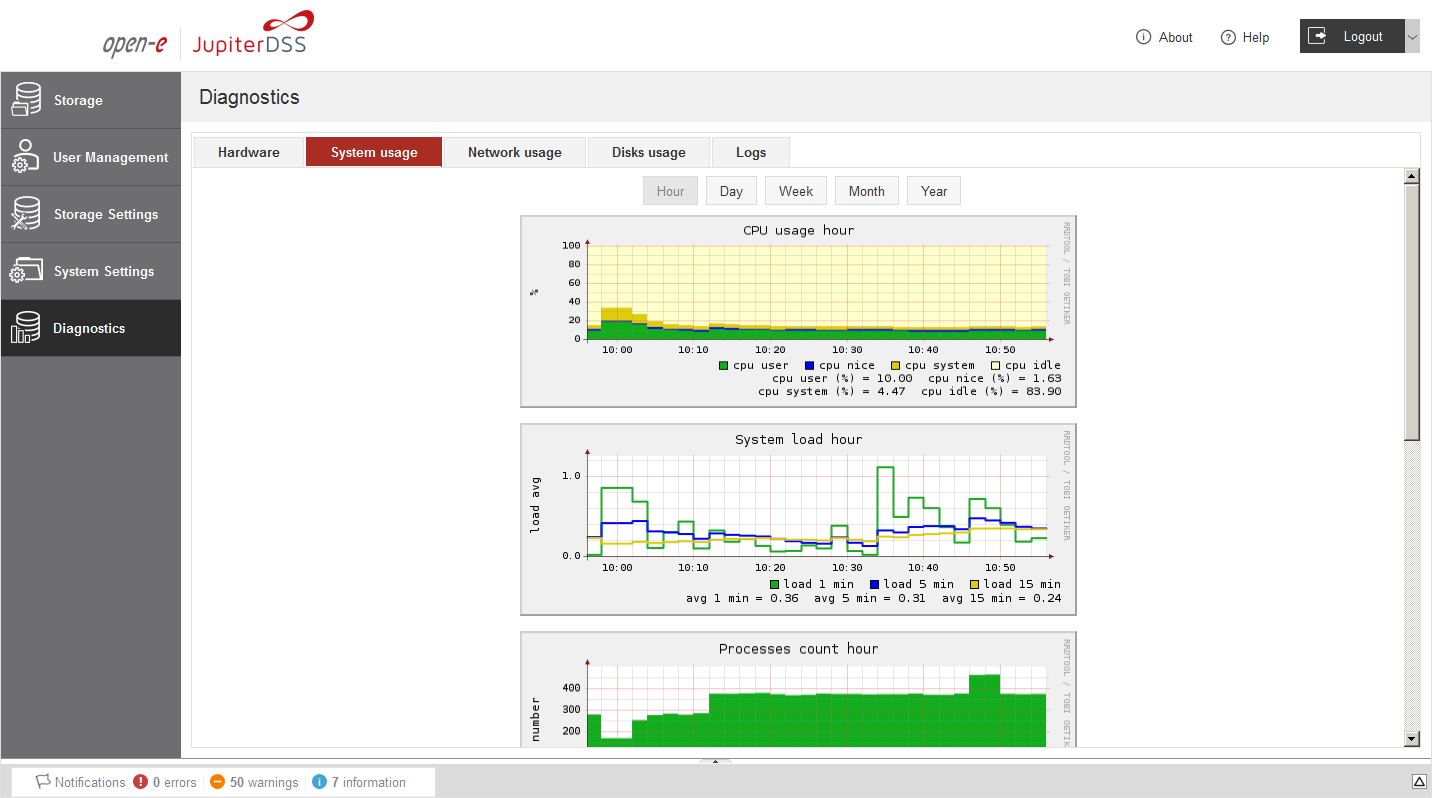Select the Diagnostics sidebar item

[x=91, y=328]
